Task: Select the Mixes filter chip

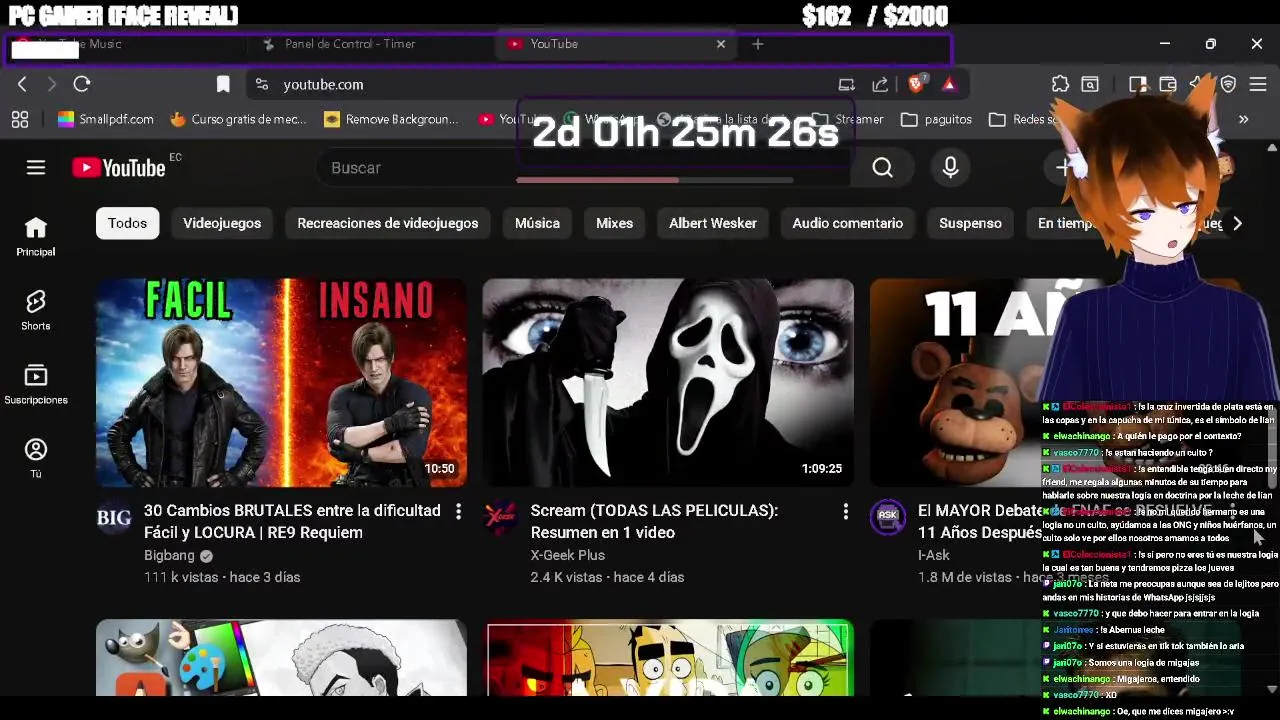Action: (614, 223)
